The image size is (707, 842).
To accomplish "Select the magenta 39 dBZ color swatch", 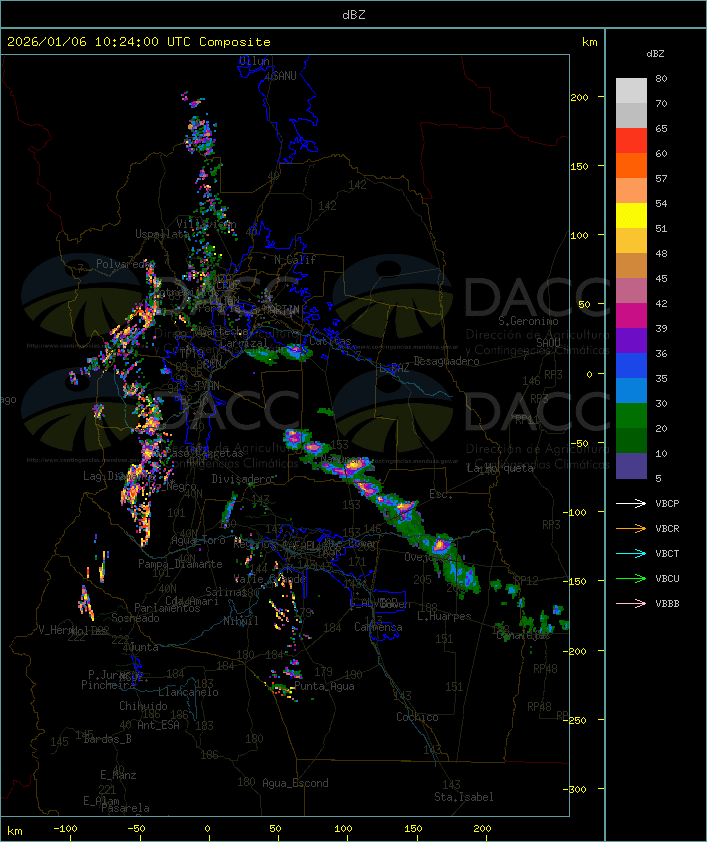I will (x=631, y=315).
